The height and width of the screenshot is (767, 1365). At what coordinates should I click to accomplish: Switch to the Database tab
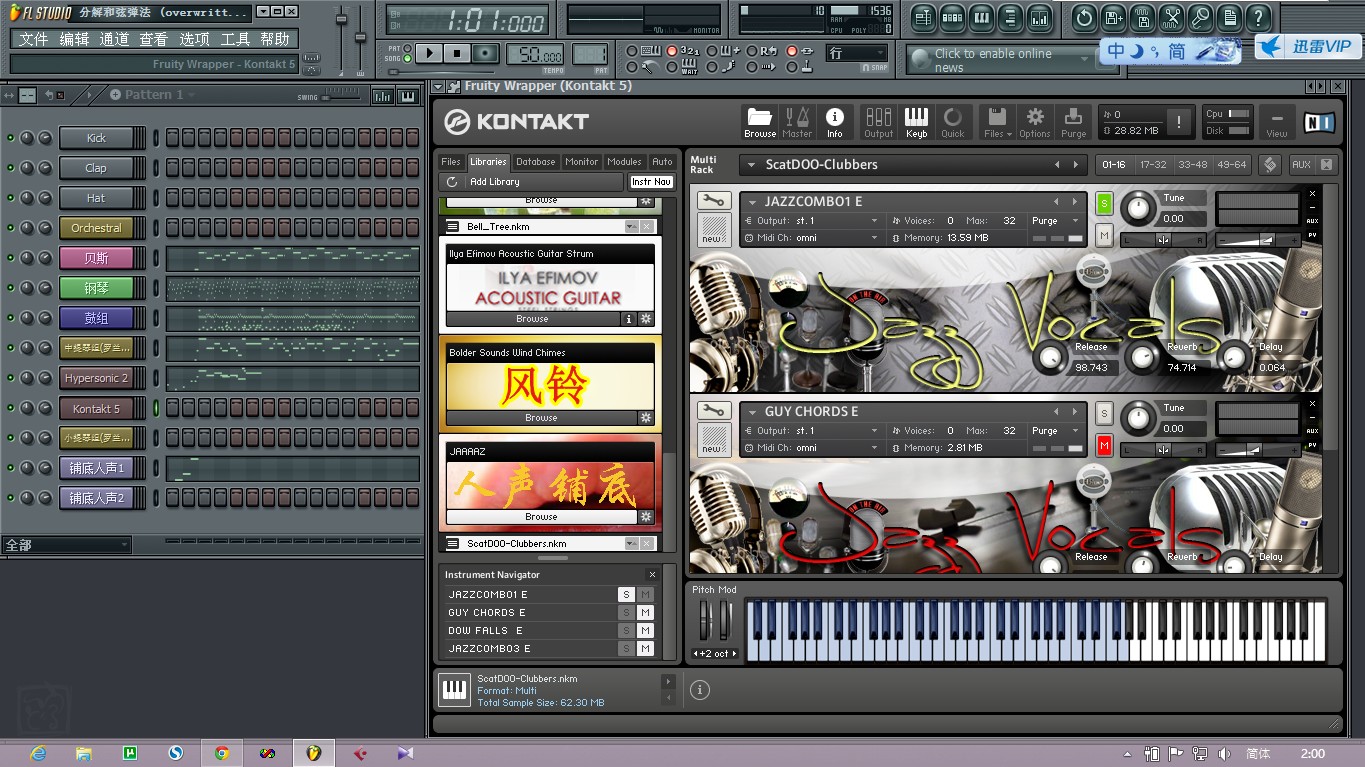536,162
